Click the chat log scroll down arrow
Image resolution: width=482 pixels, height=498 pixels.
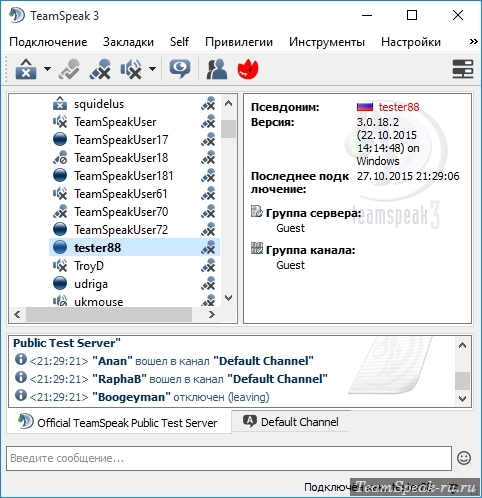[462, 398]
